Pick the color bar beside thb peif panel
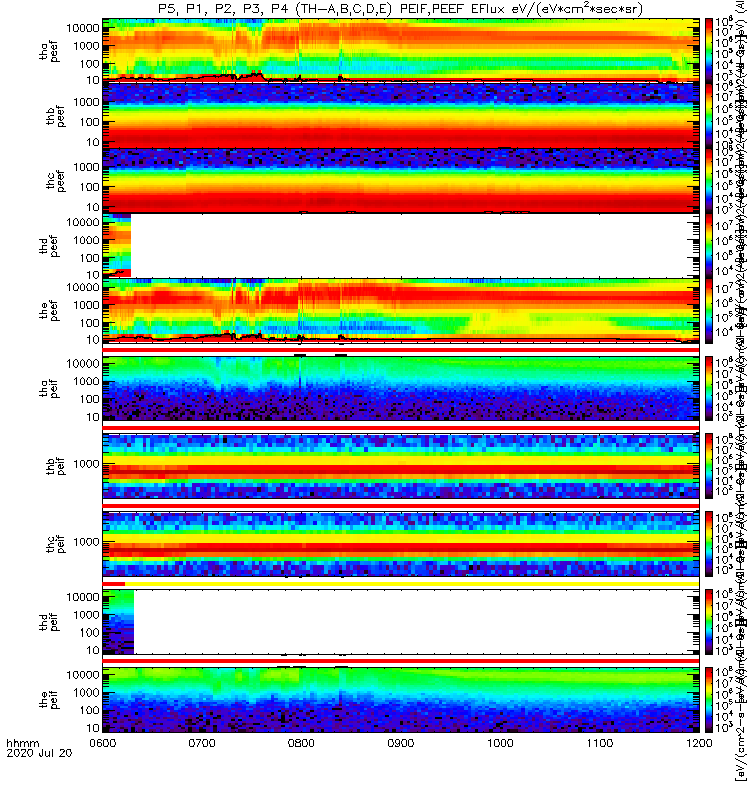 [x=709, y=465]
